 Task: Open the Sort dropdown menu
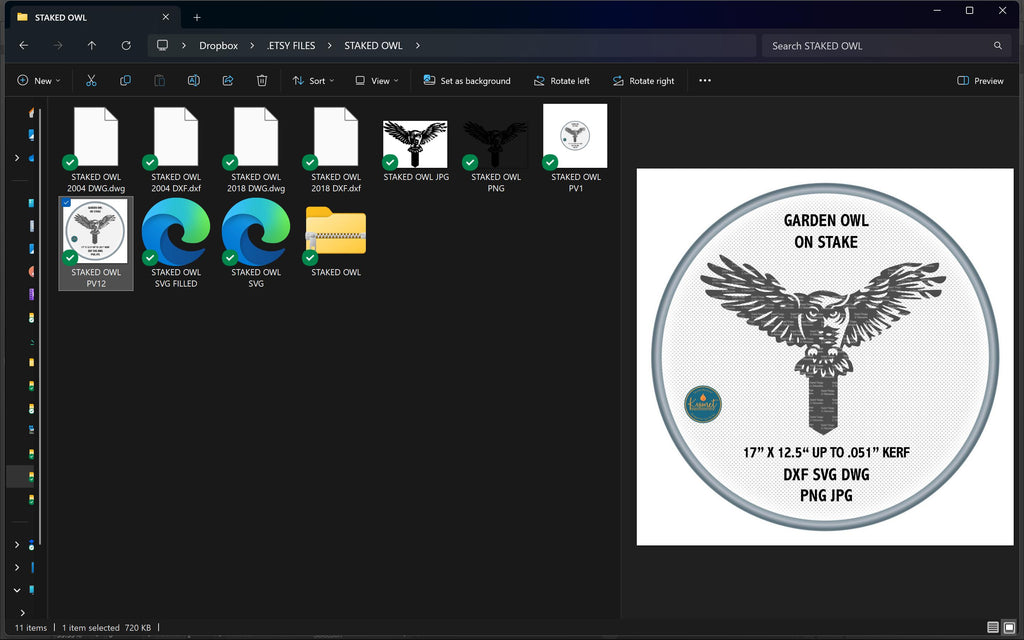click(x=313, y=81)
